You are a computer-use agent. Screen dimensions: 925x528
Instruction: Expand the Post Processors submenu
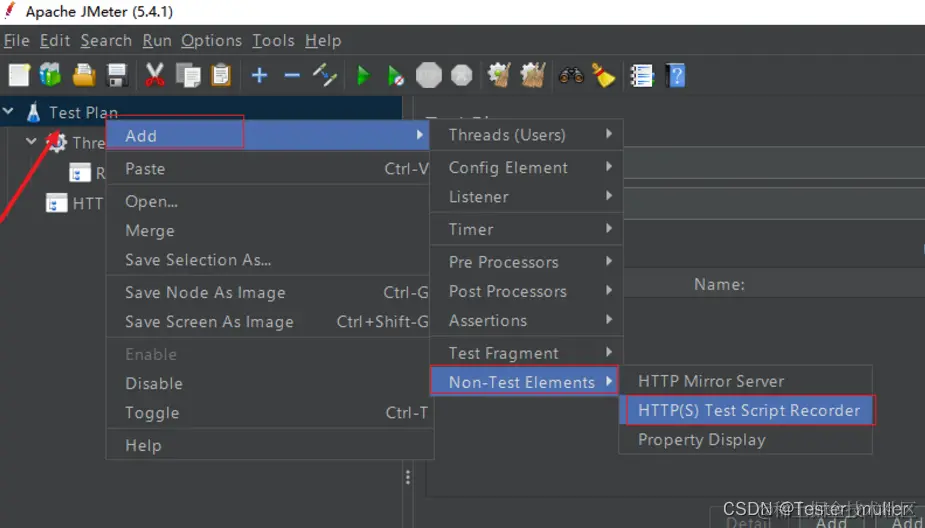point(526,291)
